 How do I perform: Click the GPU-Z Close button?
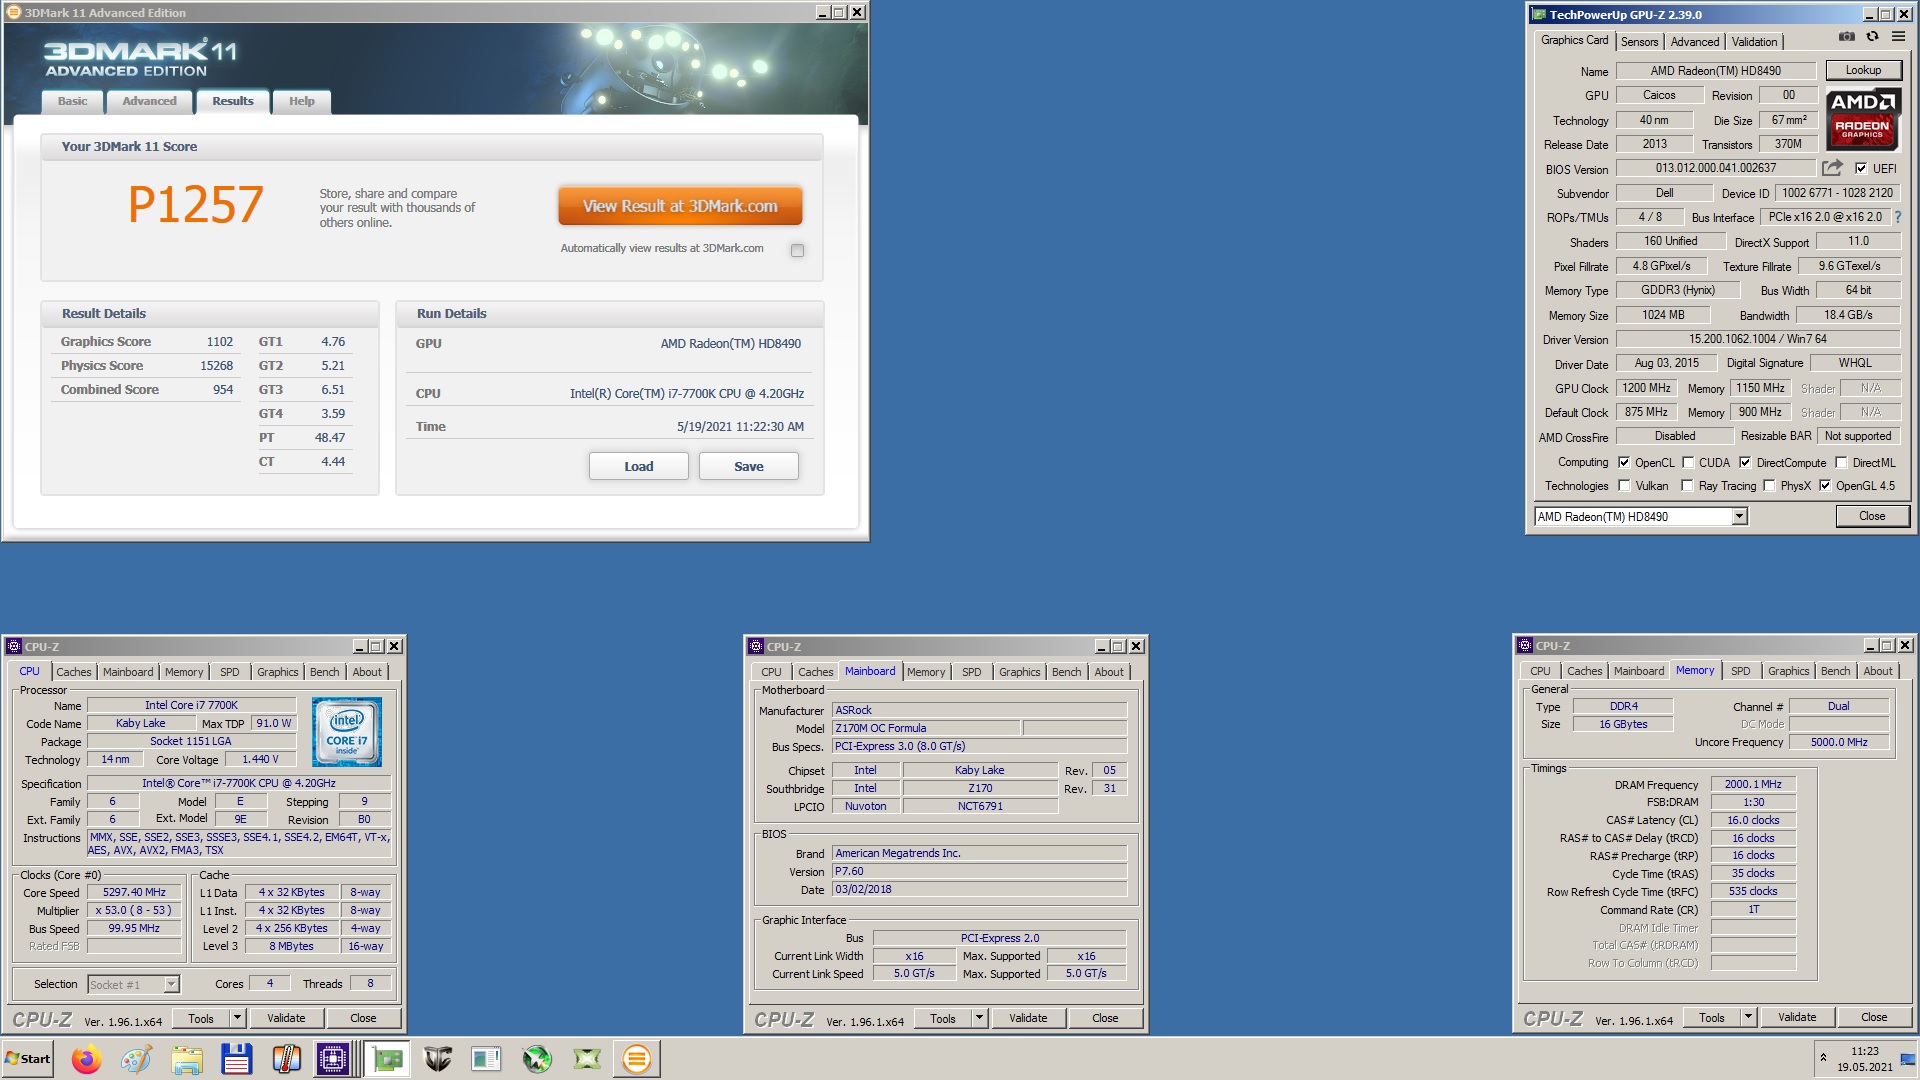pos(1872,516)
